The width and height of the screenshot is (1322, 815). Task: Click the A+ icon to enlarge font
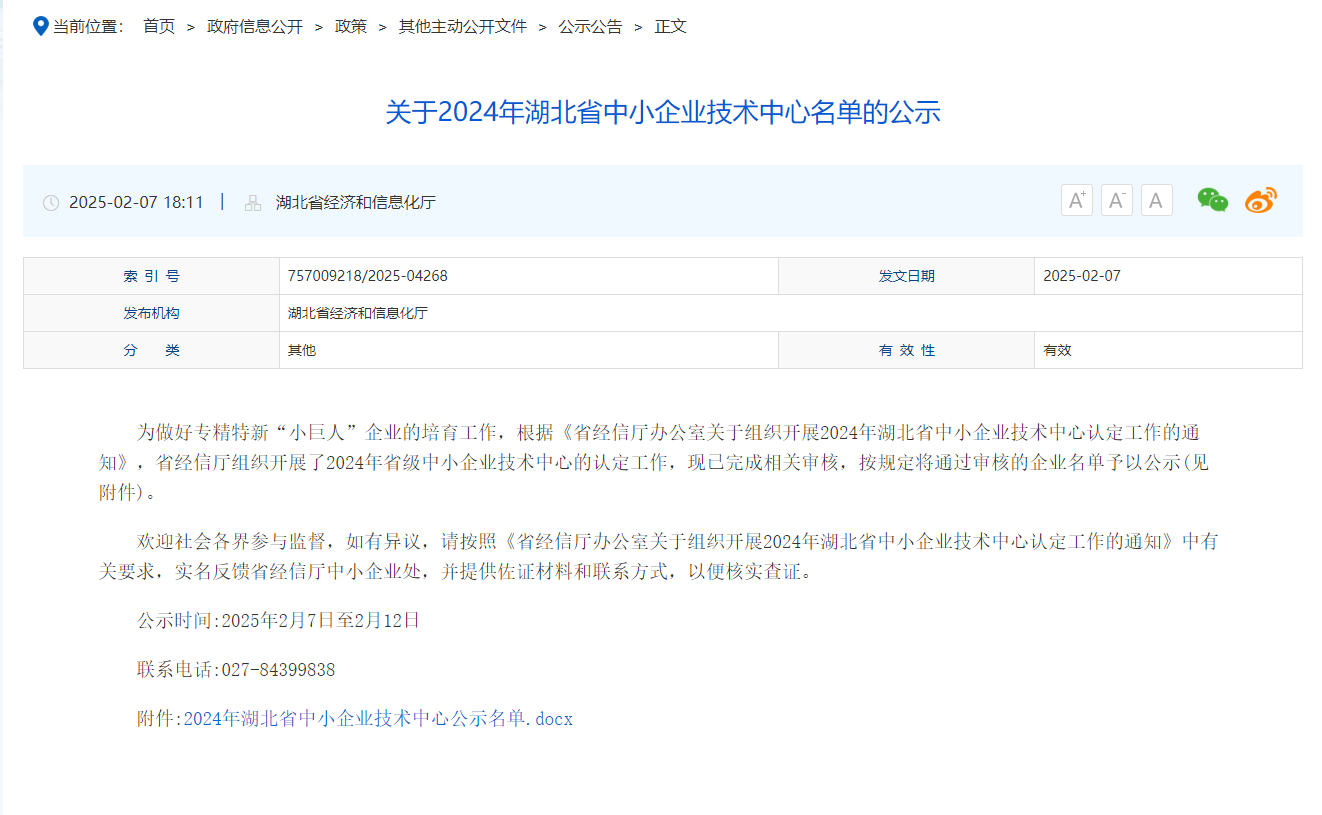(1076, 200)
